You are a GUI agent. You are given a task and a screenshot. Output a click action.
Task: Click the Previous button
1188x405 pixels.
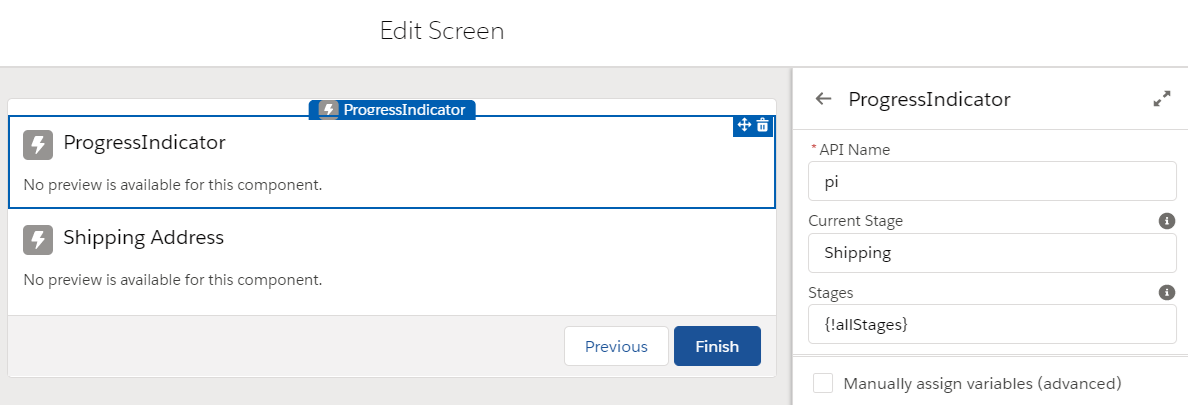coord(616,346)
